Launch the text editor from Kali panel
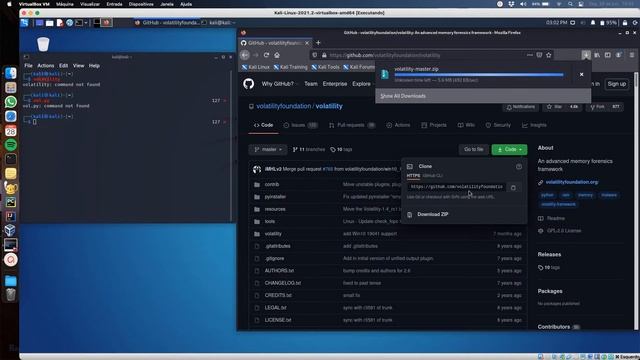The image size is (640, 360). pyautogui.click(x=60, y=23)
